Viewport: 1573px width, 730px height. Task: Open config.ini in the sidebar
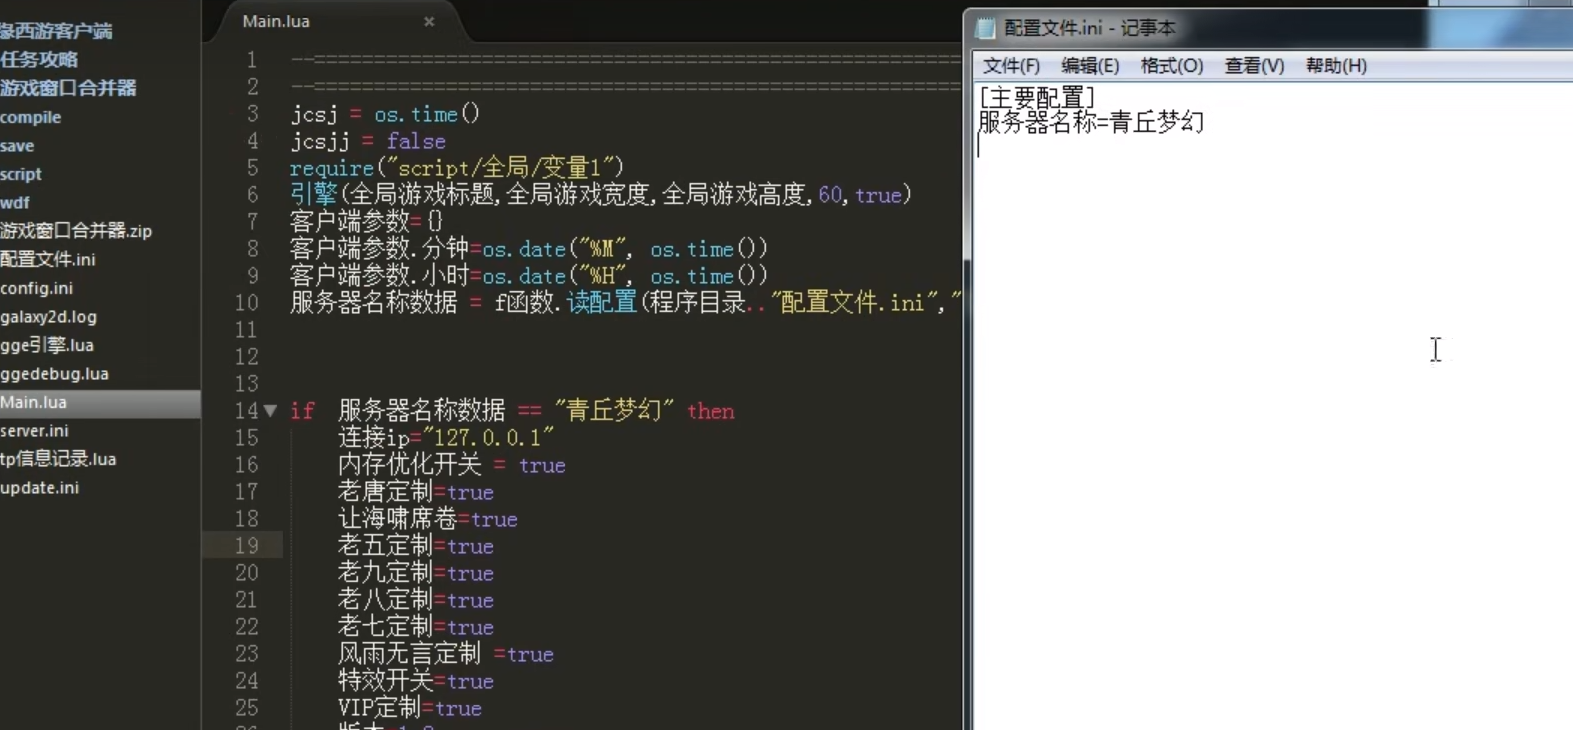[37, 288]
